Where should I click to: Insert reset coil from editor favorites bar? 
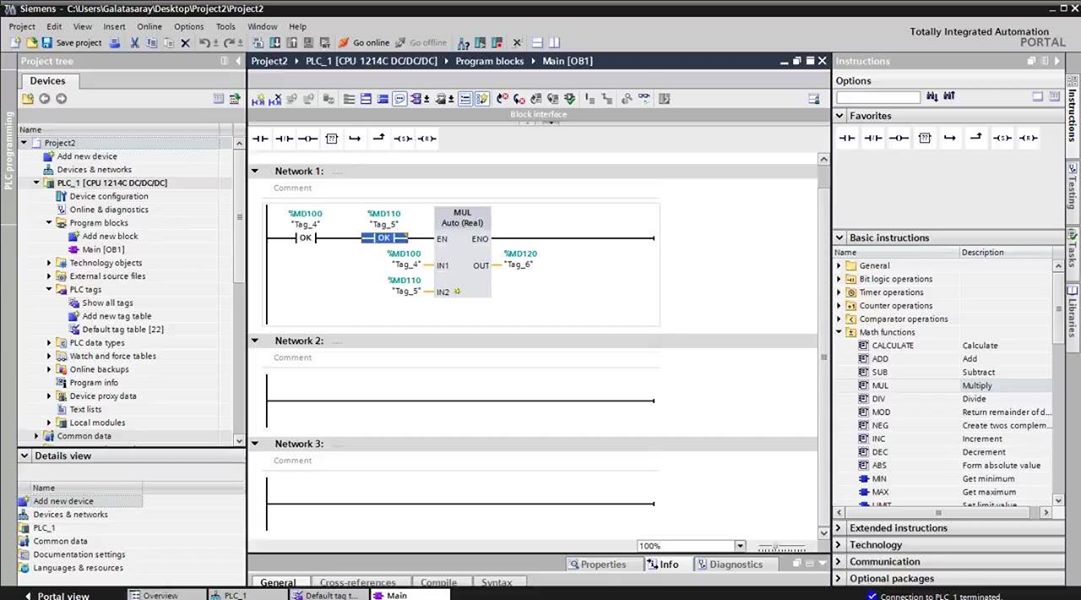427,139
